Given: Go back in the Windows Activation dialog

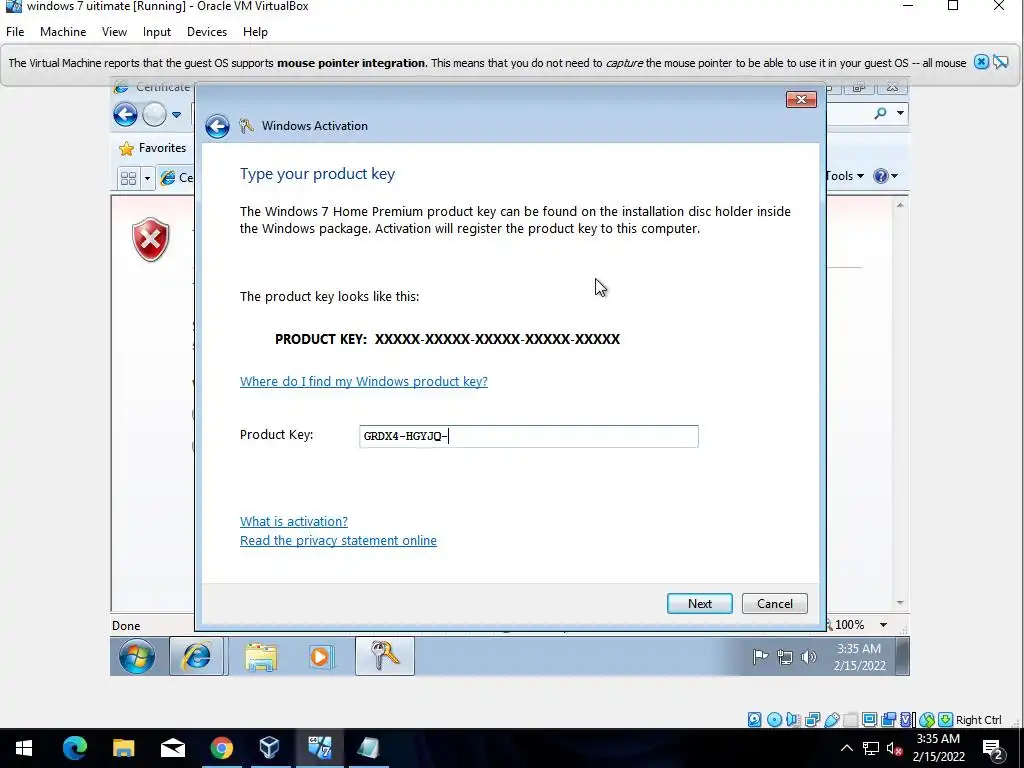Looking at the screenshot, I should tap(217, 126).
